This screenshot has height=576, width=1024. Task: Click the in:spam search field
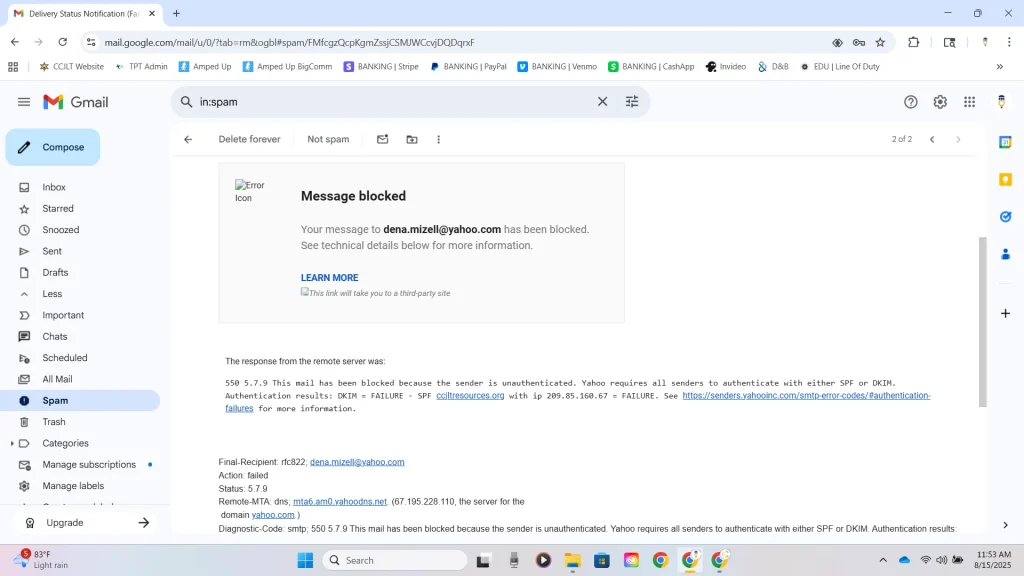[x=390, y=102]
